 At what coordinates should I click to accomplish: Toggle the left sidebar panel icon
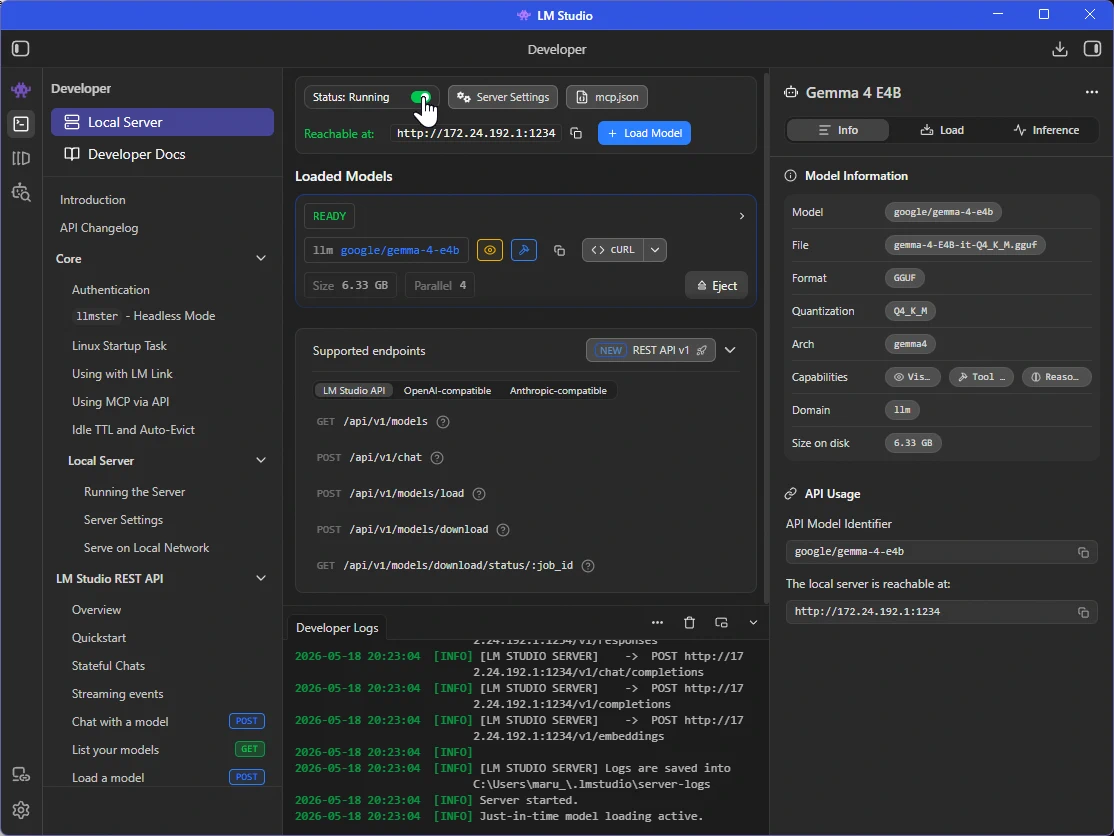[x=21, y=49]
